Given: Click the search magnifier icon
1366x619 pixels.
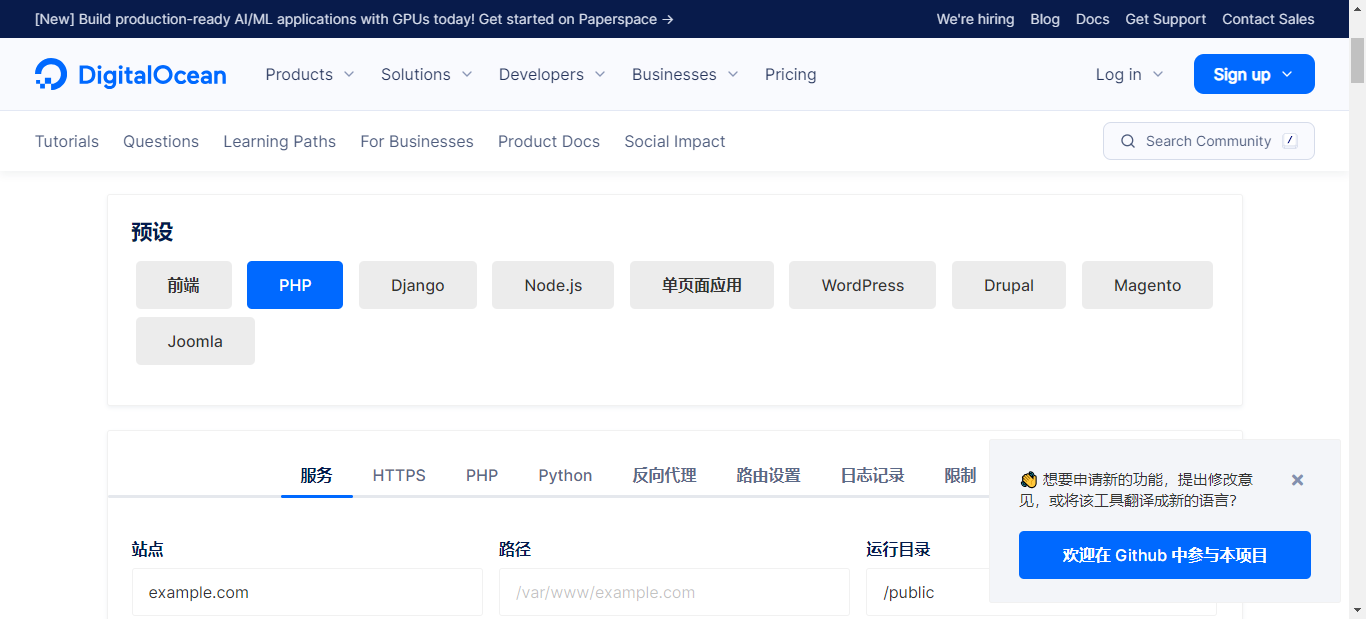Looking at the screenshot, I should (1128, 141).
